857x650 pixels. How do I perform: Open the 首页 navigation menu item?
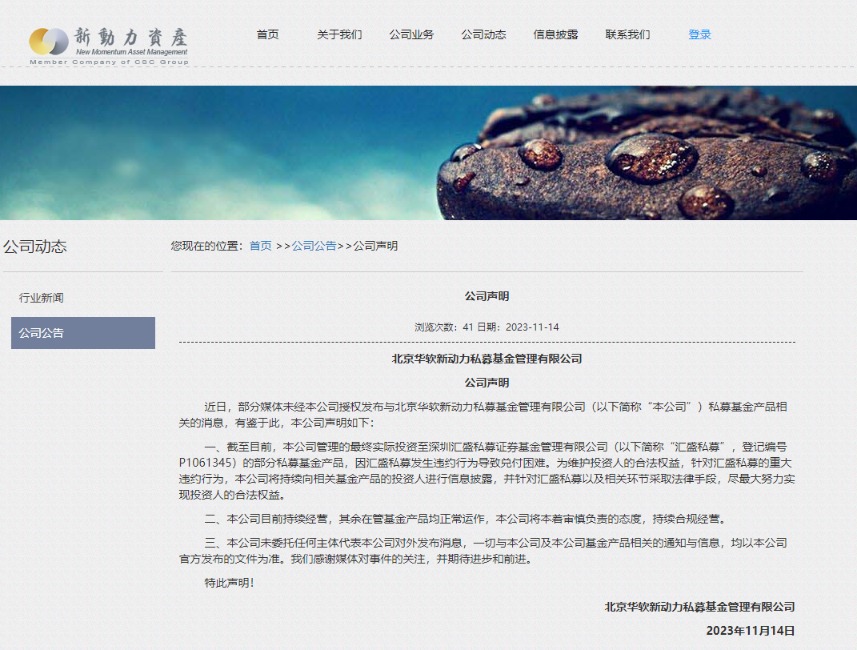click(268, 34)
